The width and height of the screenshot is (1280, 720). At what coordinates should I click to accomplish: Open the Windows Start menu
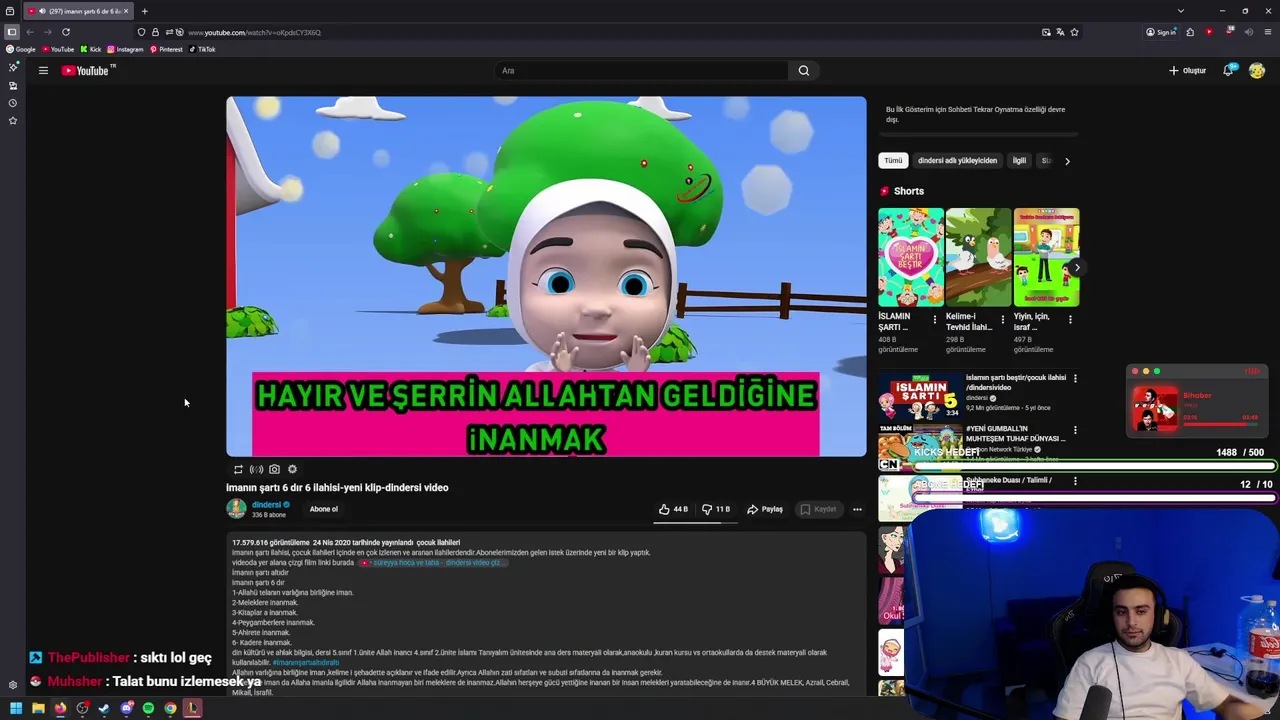tap(16, 708)
